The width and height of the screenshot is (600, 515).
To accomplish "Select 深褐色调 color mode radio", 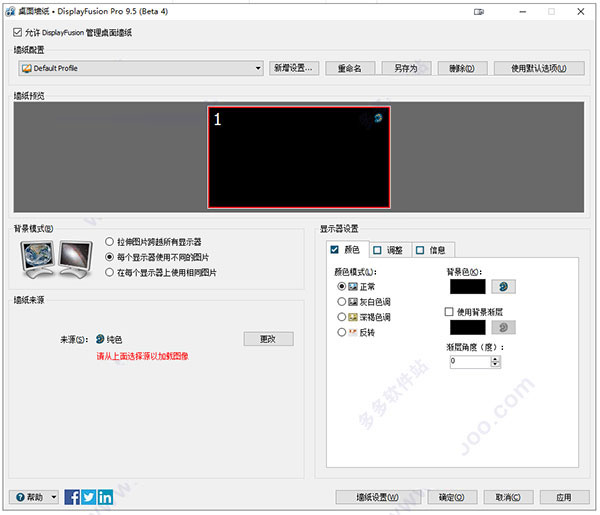I will point(342,317).
